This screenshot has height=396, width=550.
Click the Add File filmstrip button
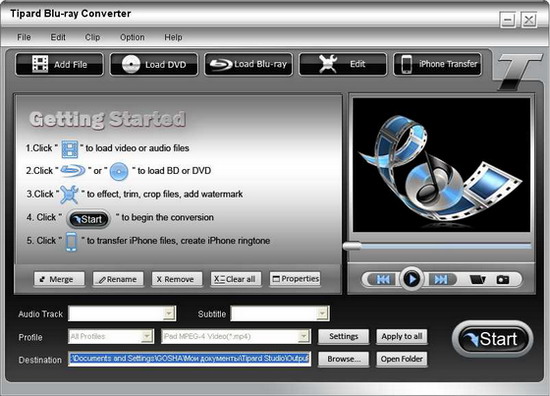pyautogui.click(x=60, y=64)
